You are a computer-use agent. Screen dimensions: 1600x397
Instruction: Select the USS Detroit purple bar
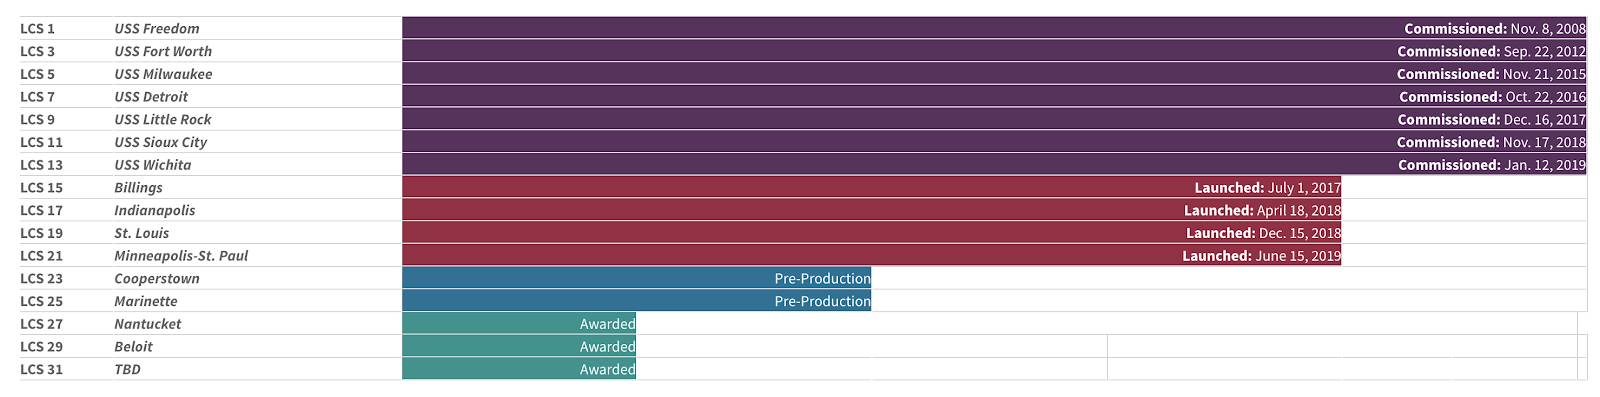tap(994, 96)
